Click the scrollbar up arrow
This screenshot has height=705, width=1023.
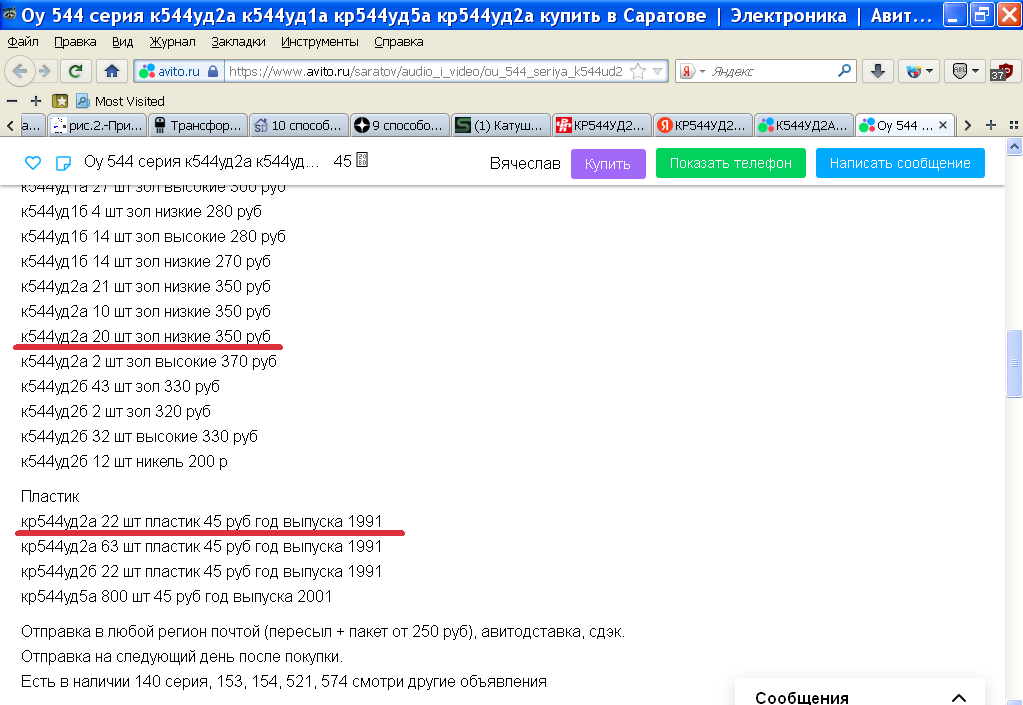pos(1014,146)
